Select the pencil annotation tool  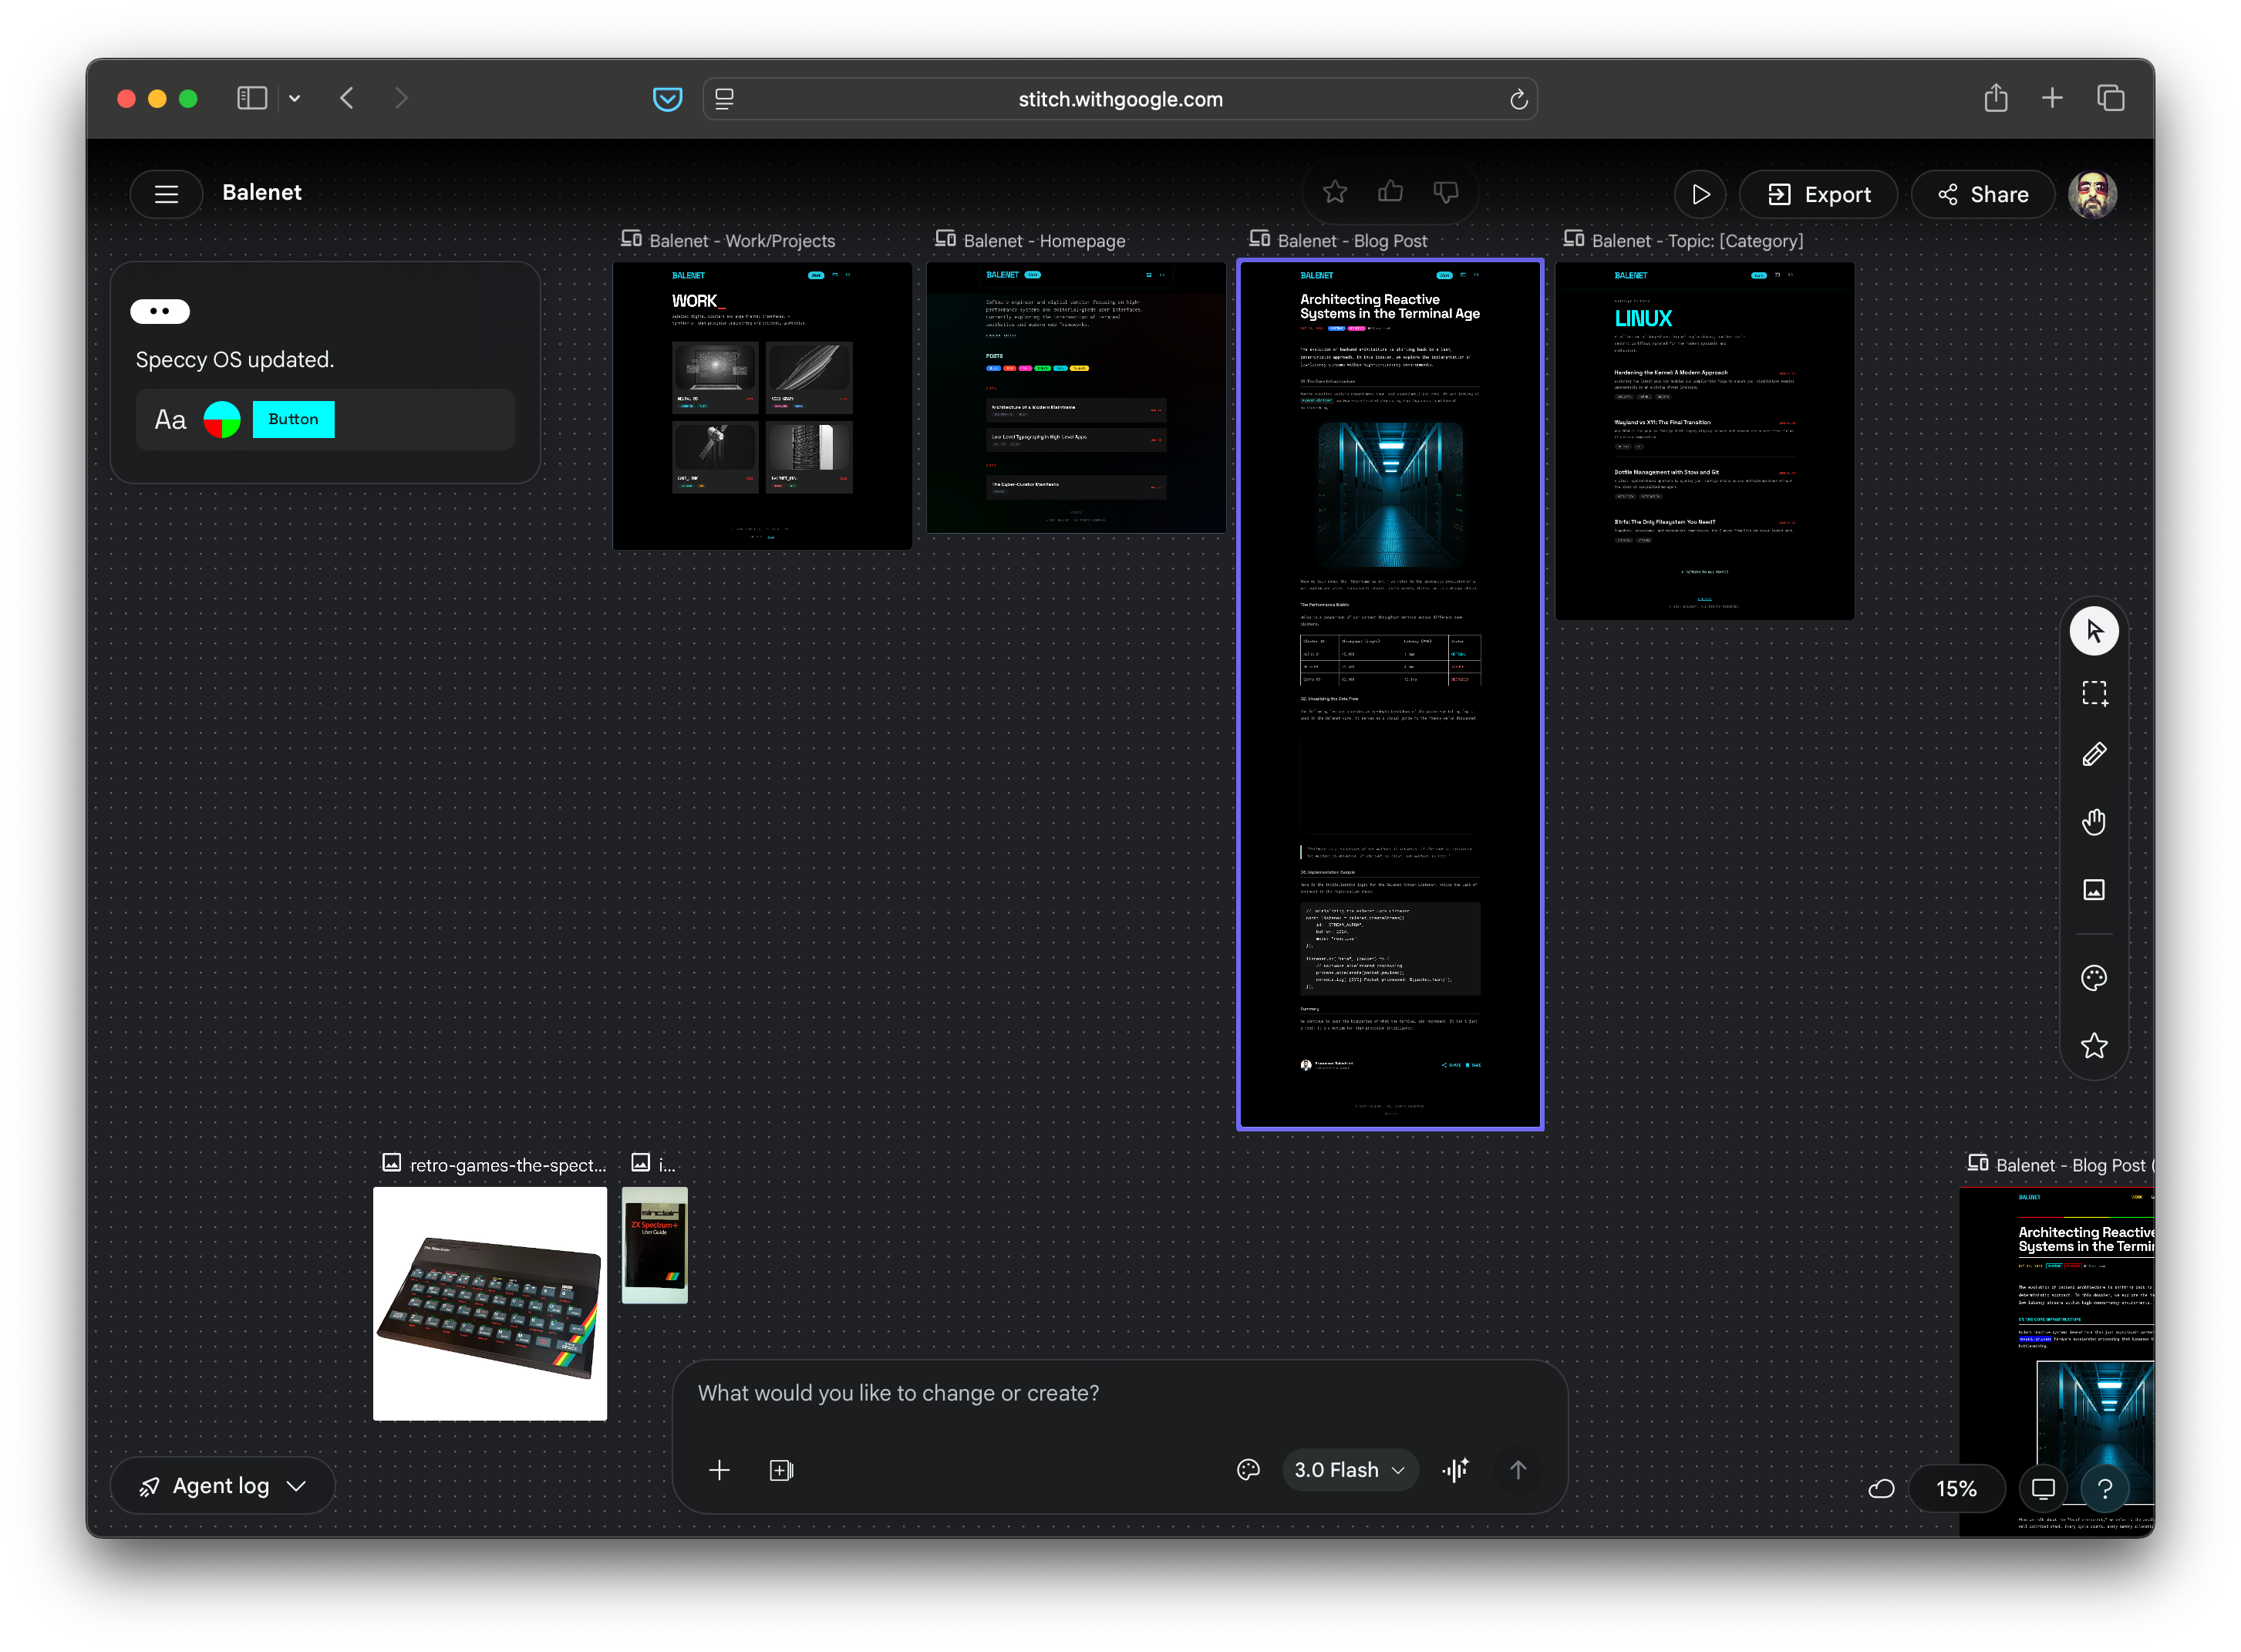click(2095, 754)
